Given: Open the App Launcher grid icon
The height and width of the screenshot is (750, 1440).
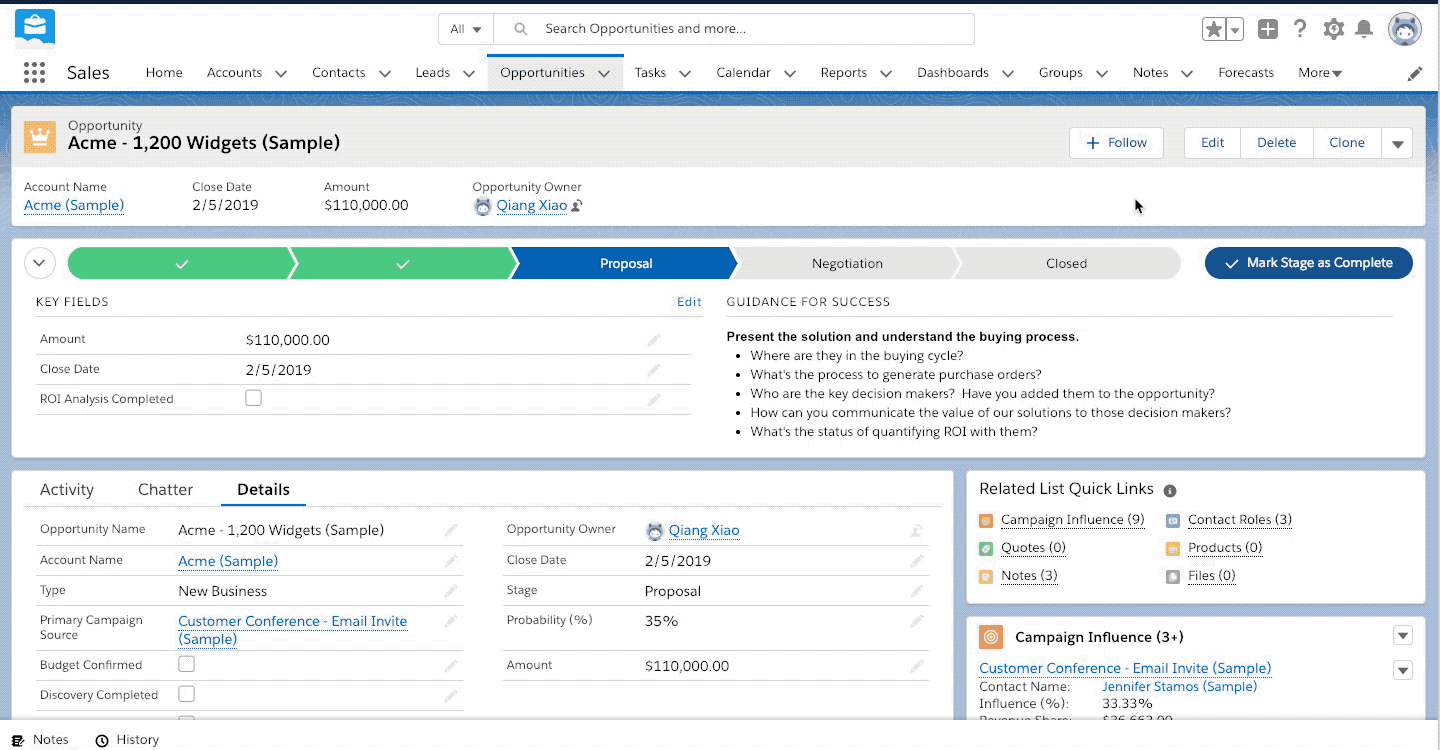Looking at the screenshot, I should click(x=34, y=73).
